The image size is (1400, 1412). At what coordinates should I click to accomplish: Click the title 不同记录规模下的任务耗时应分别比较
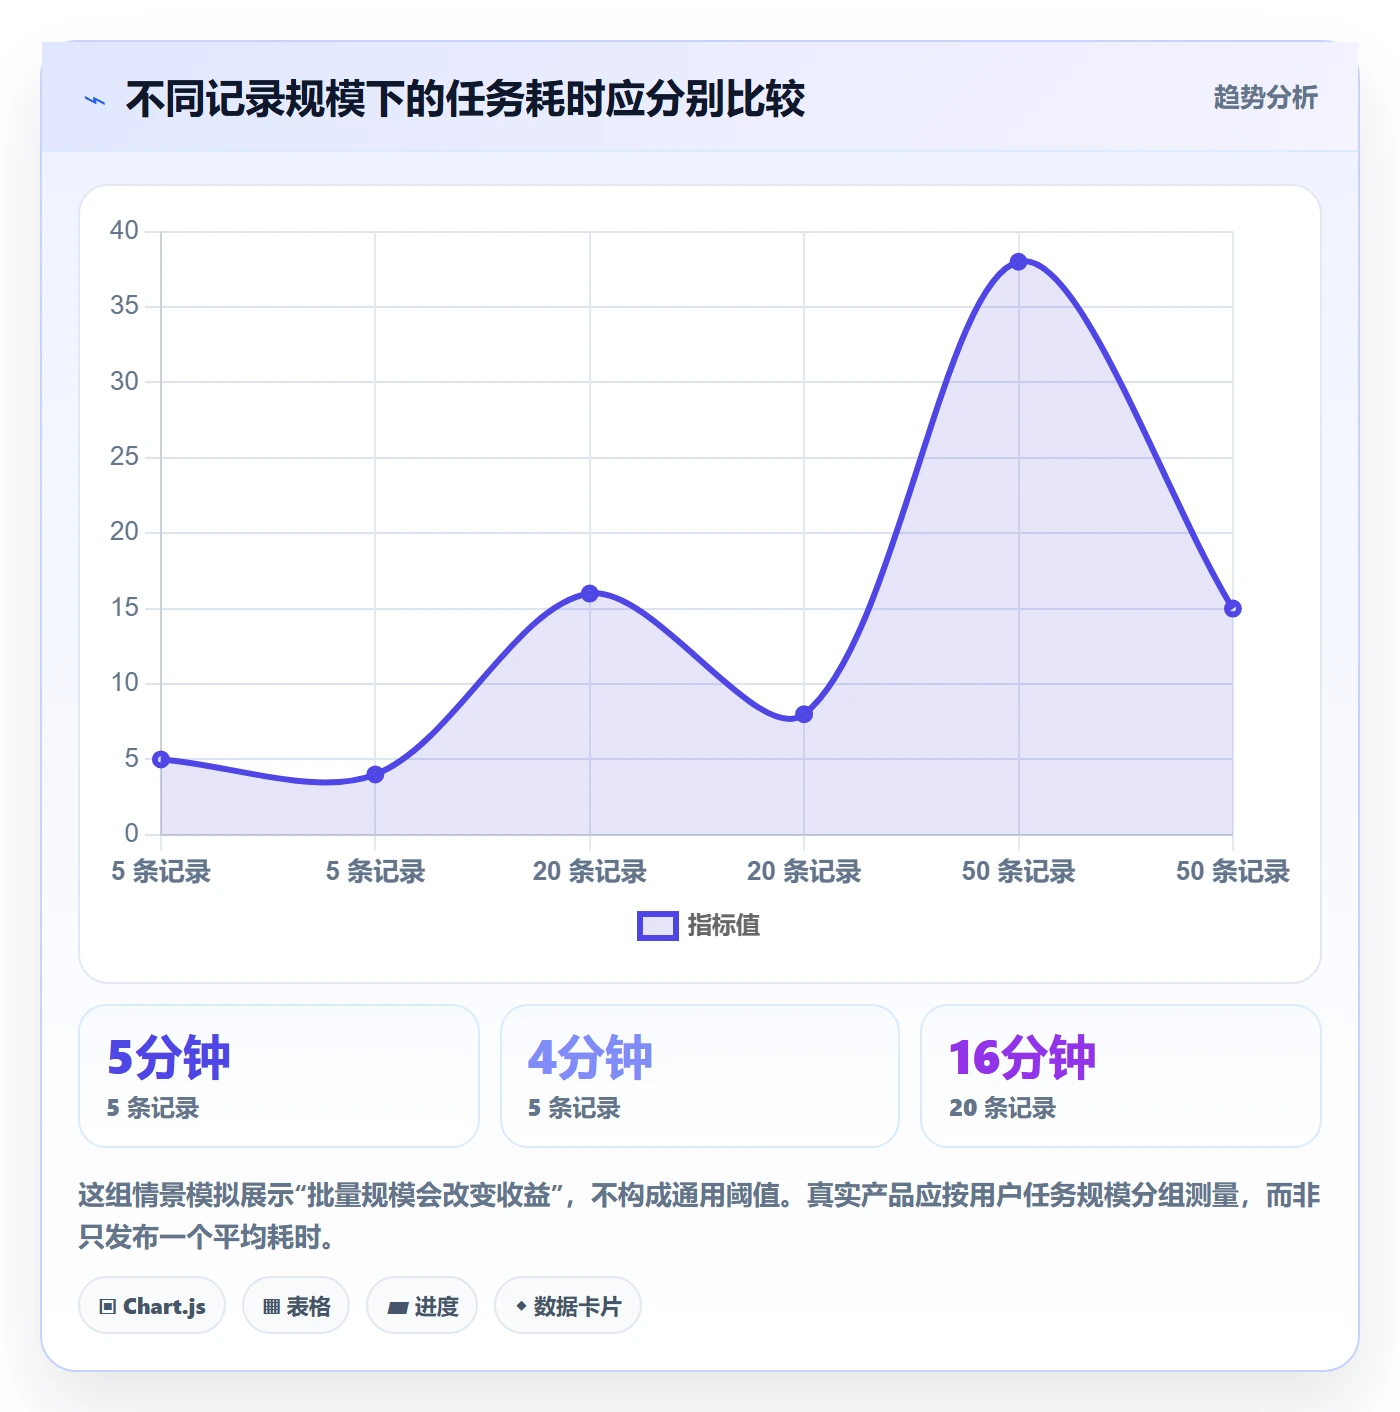click(465, 99)
